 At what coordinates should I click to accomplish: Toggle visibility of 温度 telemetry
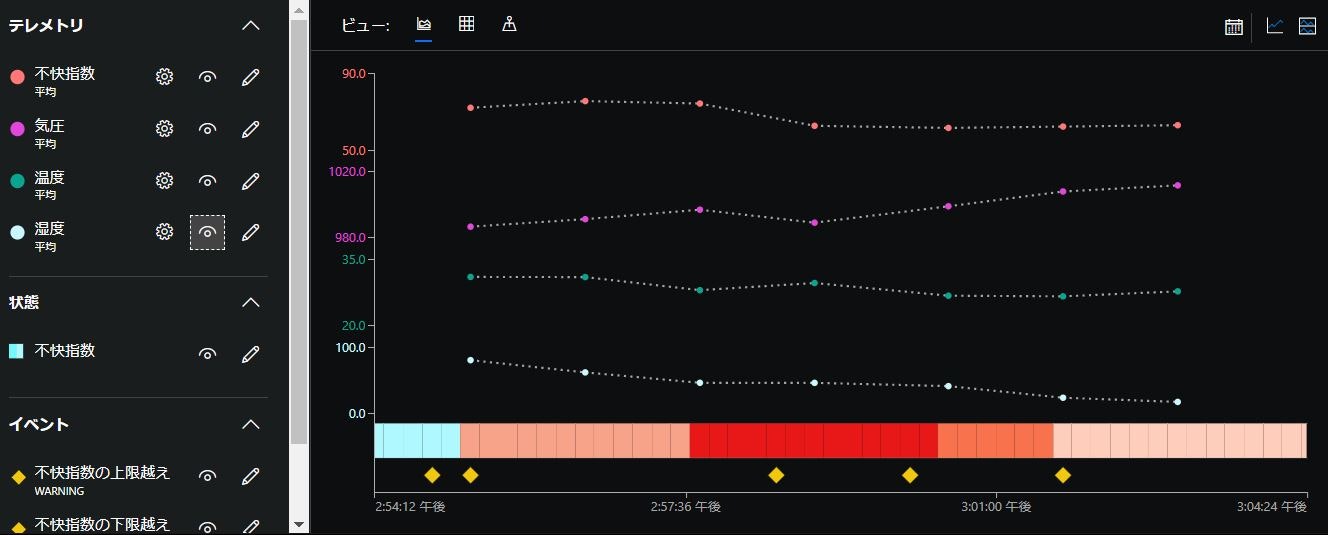(208, 180)
